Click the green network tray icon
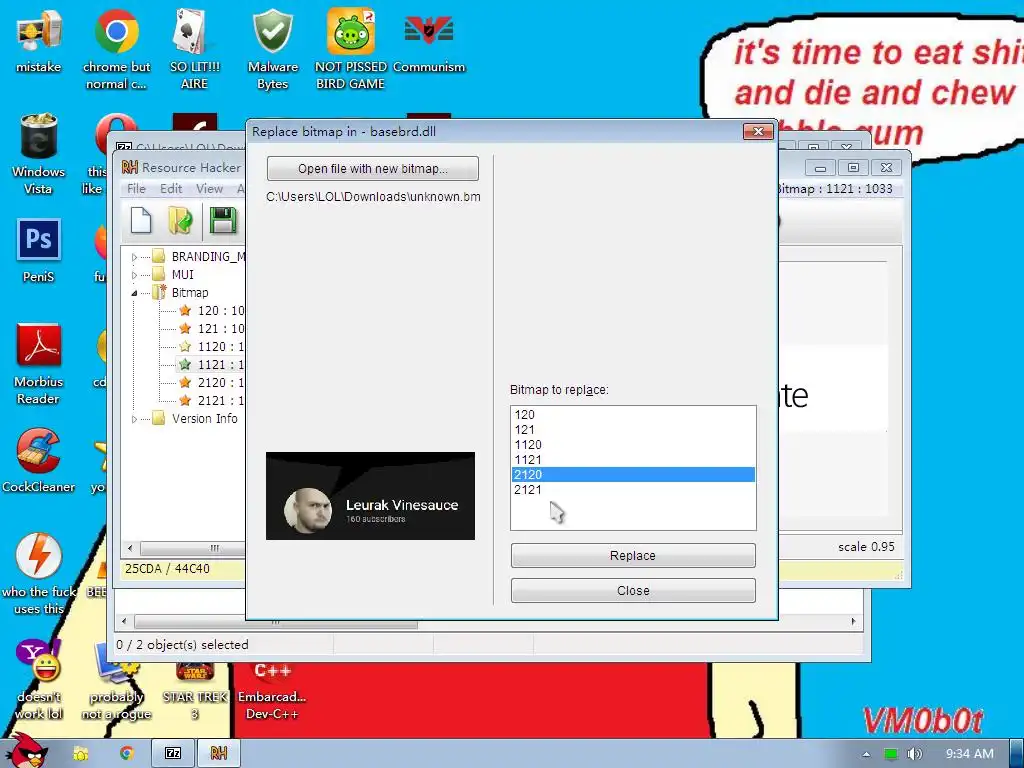 click(x=891, y=754)
